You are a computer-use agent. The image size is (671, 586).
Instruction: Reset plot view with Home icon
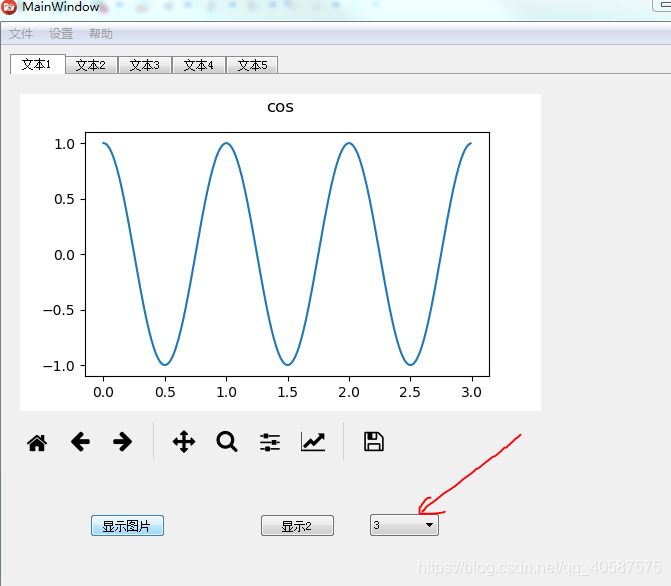coord(37,442)
